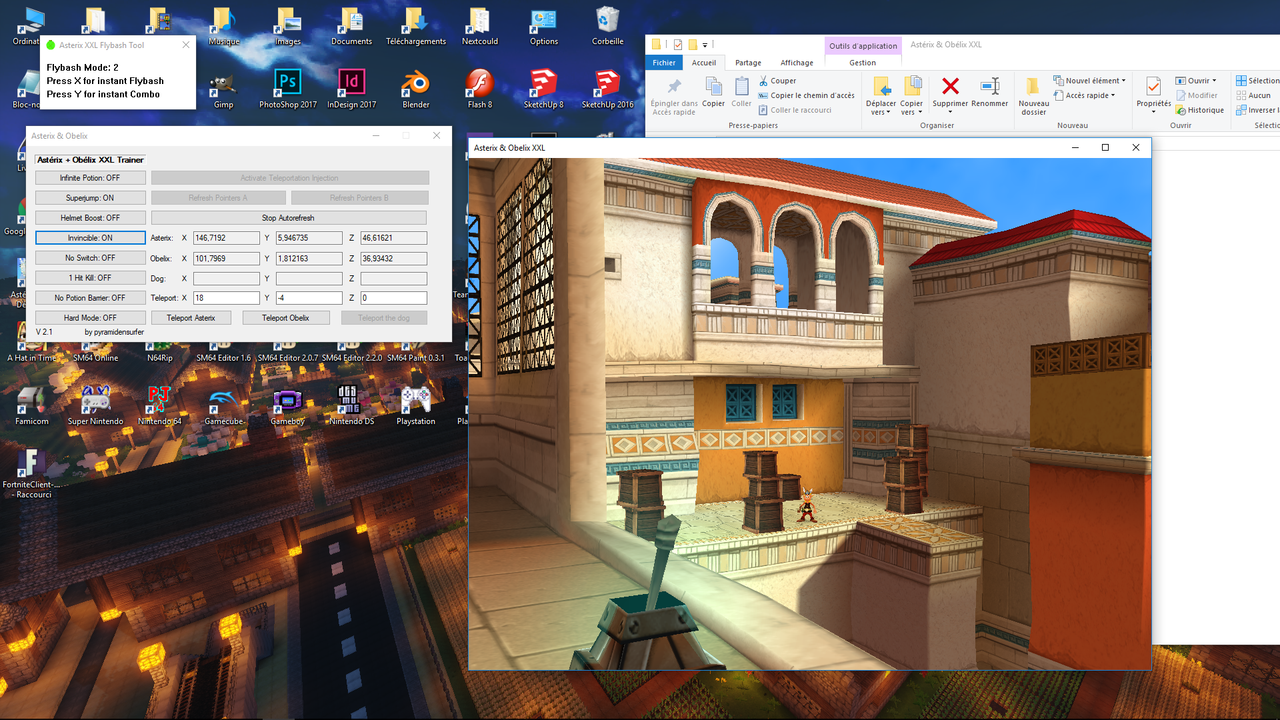
Task: Switch to the Accueil ribbon tab
Action: point(704,63)
